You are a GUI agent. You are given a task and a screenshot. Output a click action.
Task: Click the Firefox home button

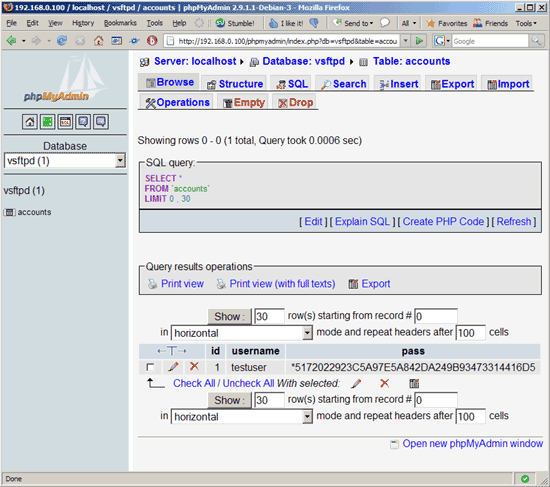coord(99,41)
